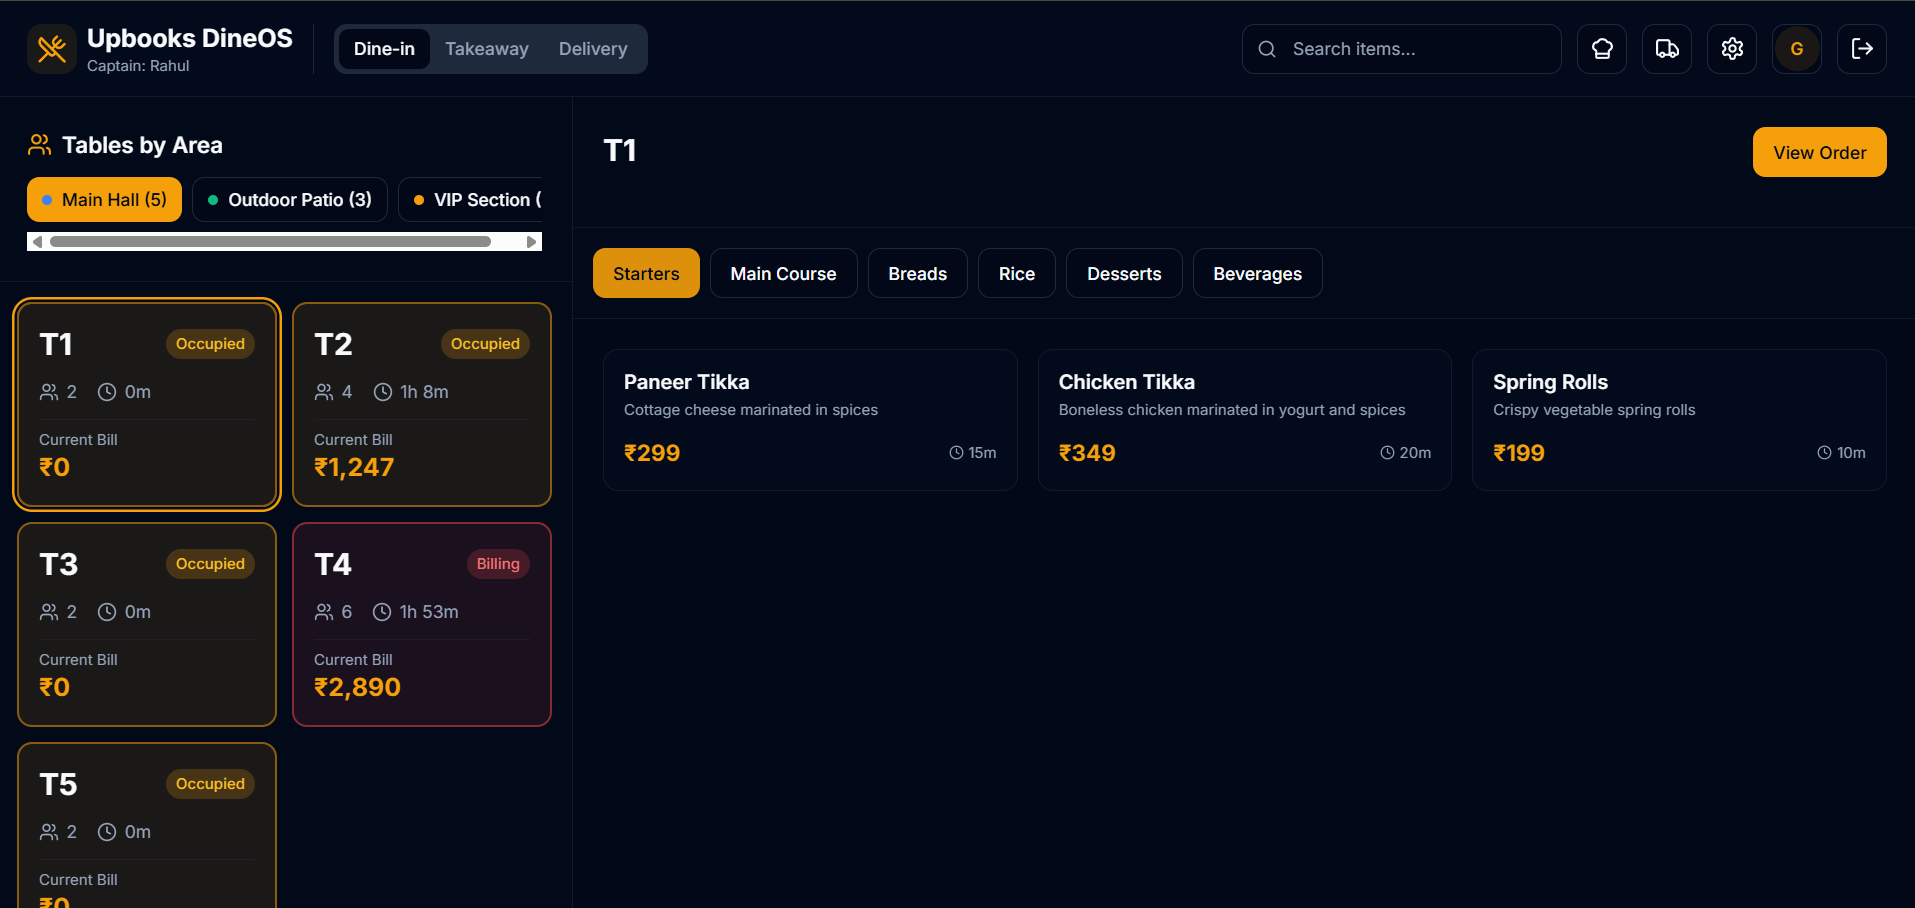The image size is (1915, 908).
Task: Add Paneer Tikka item card
Action: pyautogui.click(x=810, y=420)
